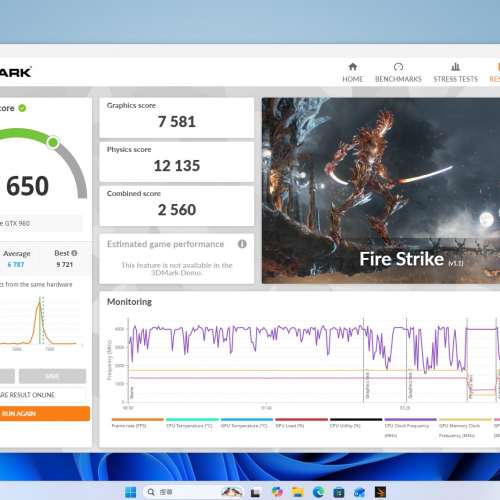Open the Home section icon
500x500 pixels.
(x=353, y=67)
